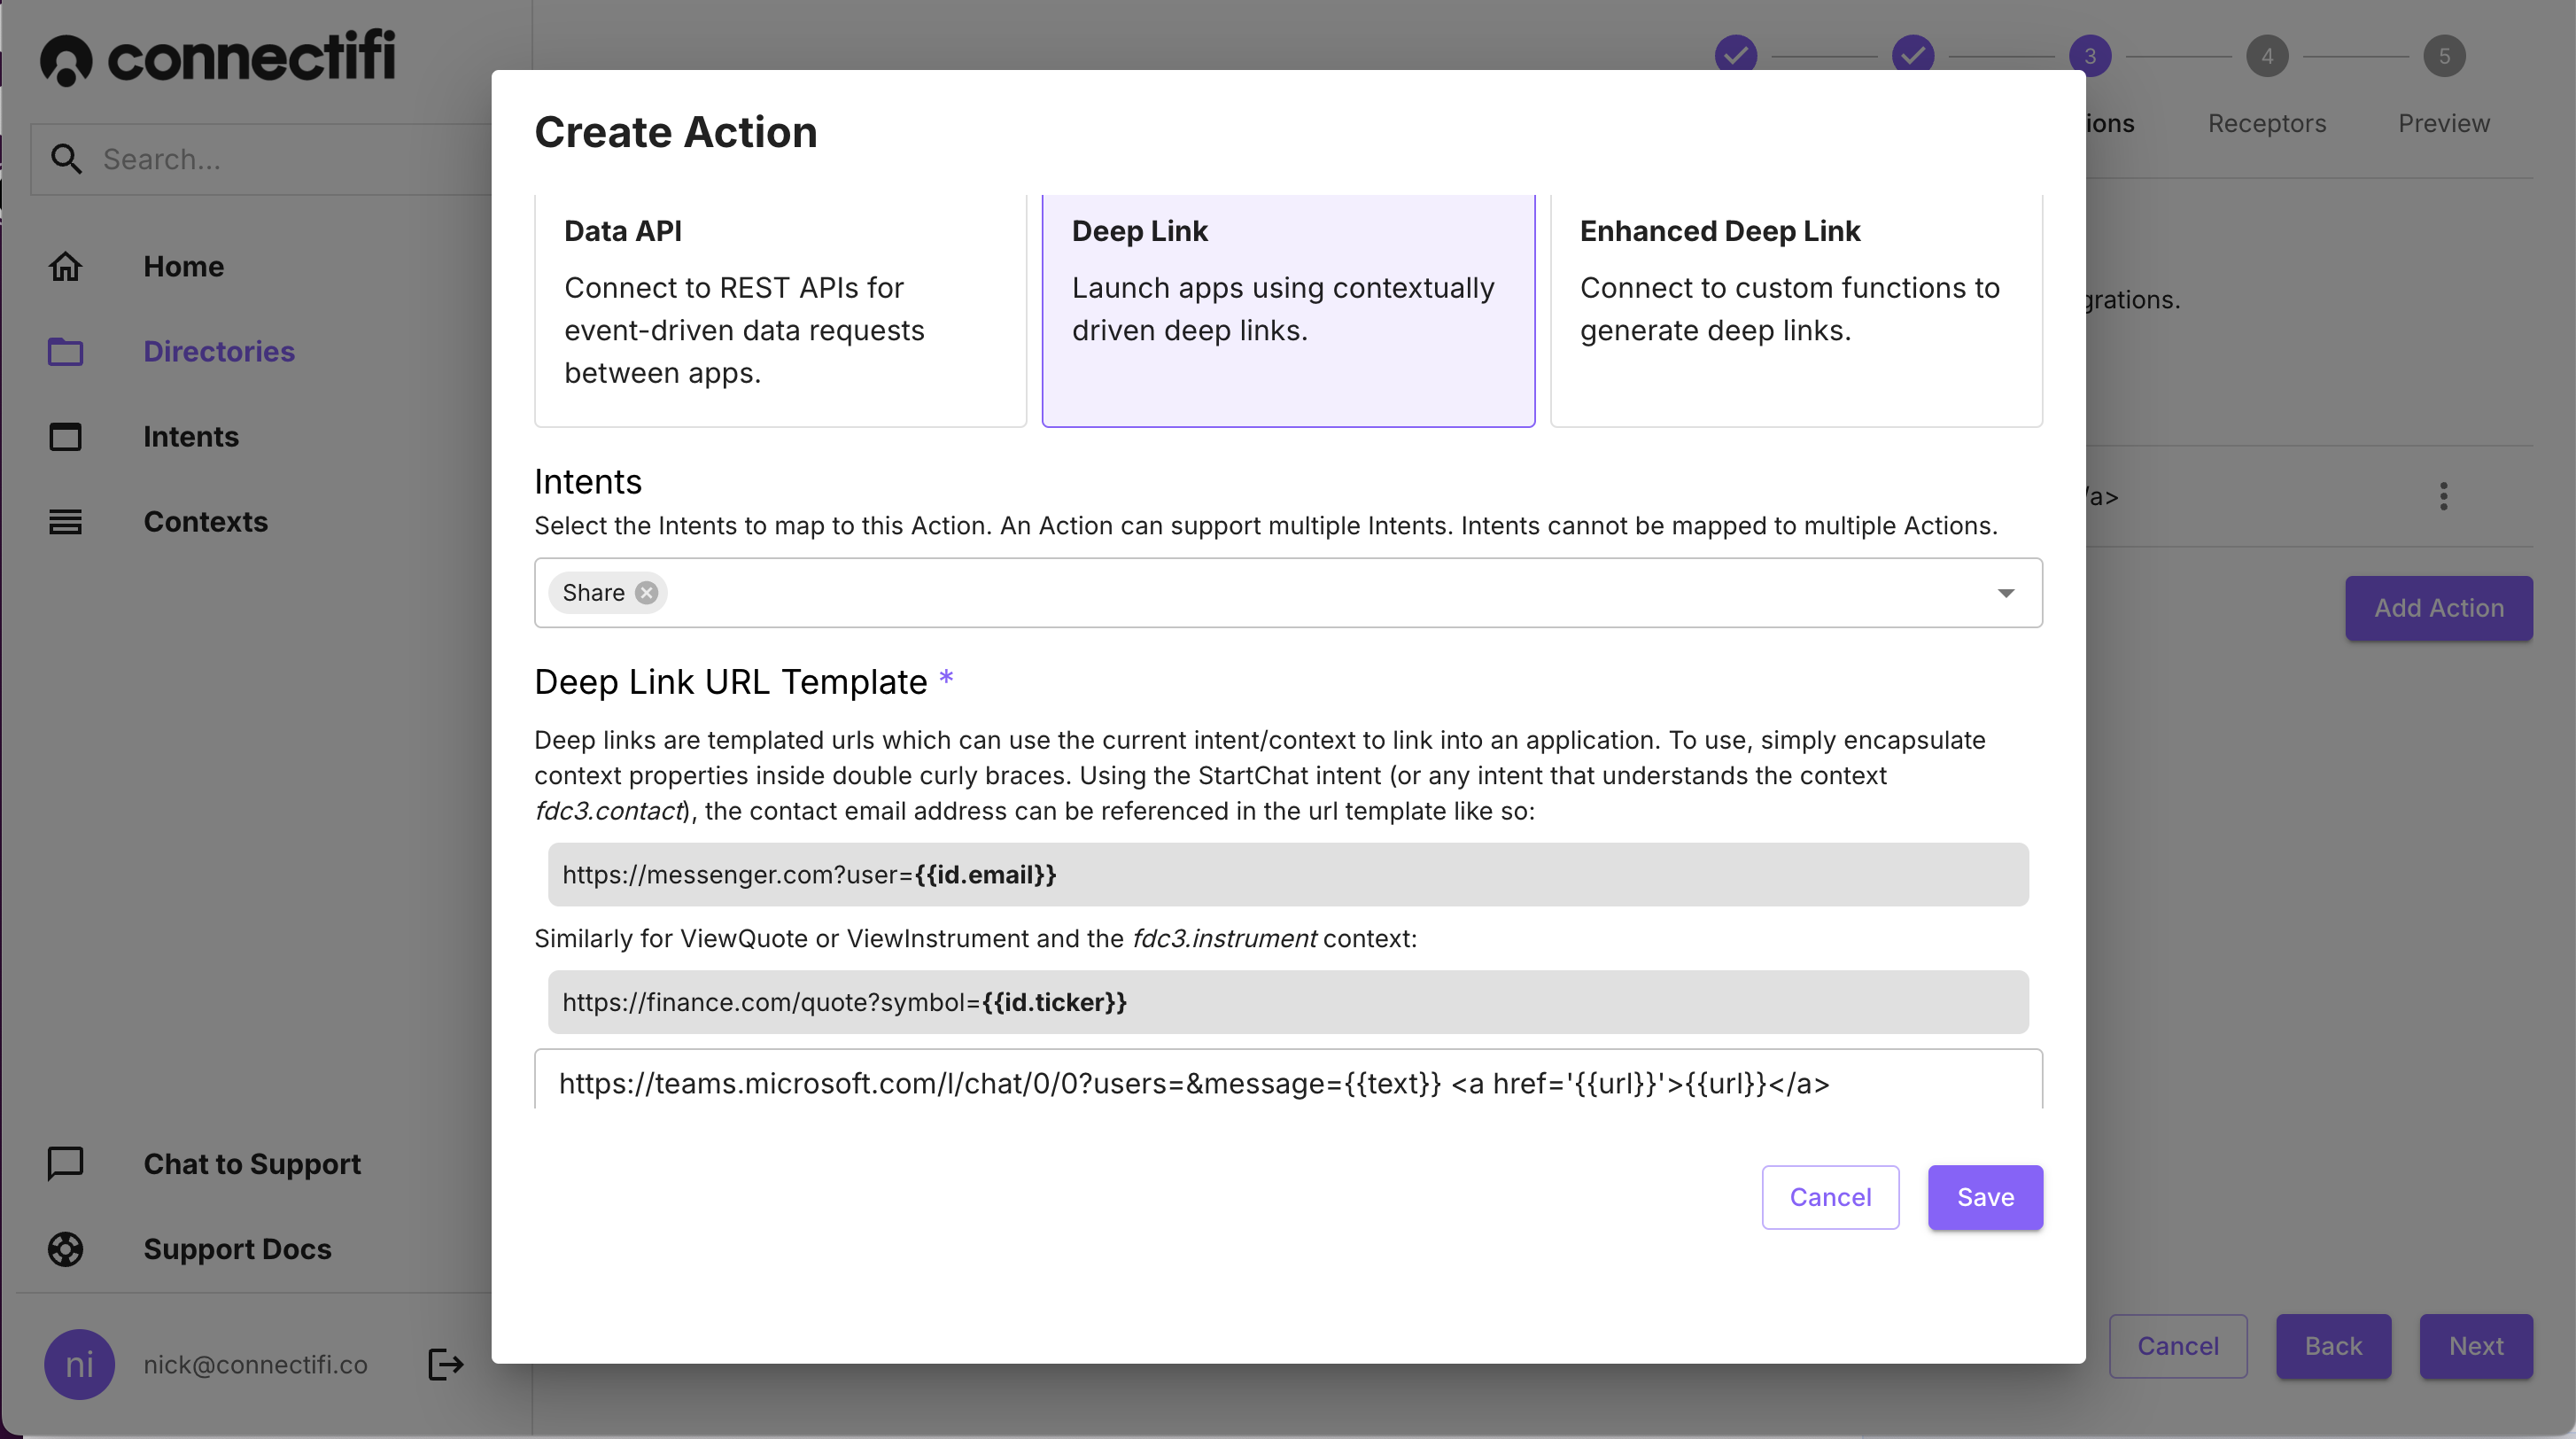Image resolution: width=2576 pixels, height=1439 pixels.
Task: Click the Share chip label
Action: pos(593,593)
